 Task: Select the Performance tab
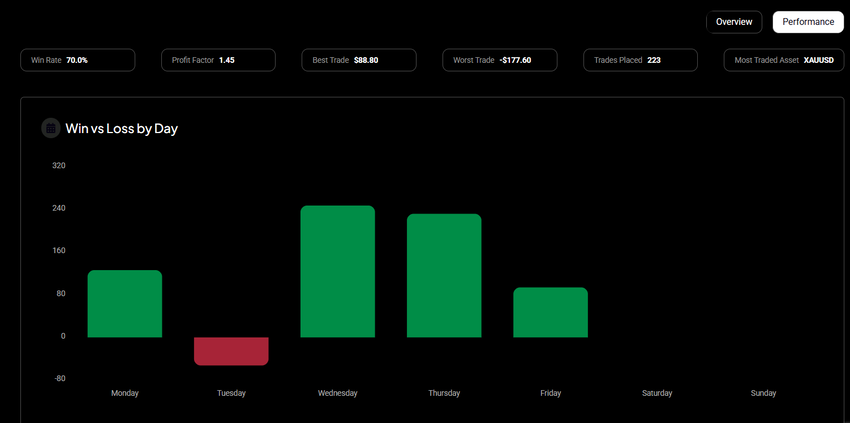(808, 22)
